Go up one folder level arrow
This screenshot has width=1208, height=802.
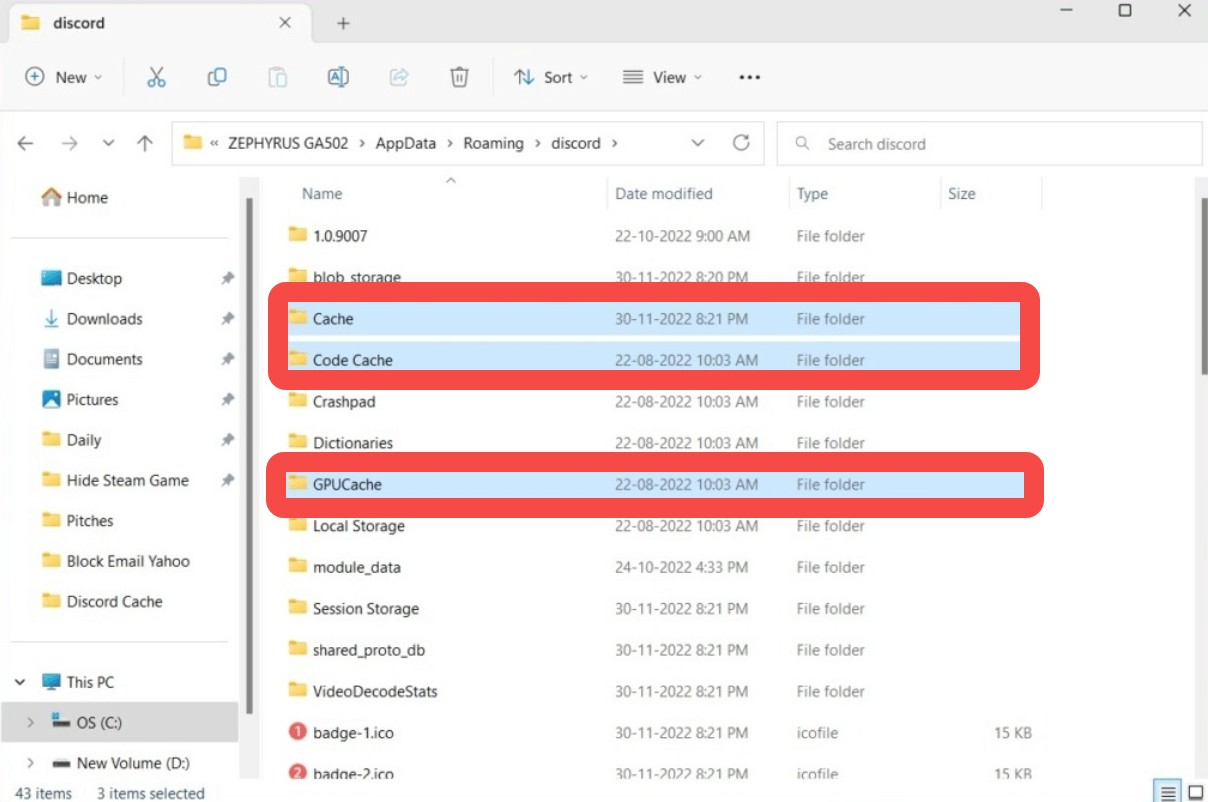tap(145, 143)
